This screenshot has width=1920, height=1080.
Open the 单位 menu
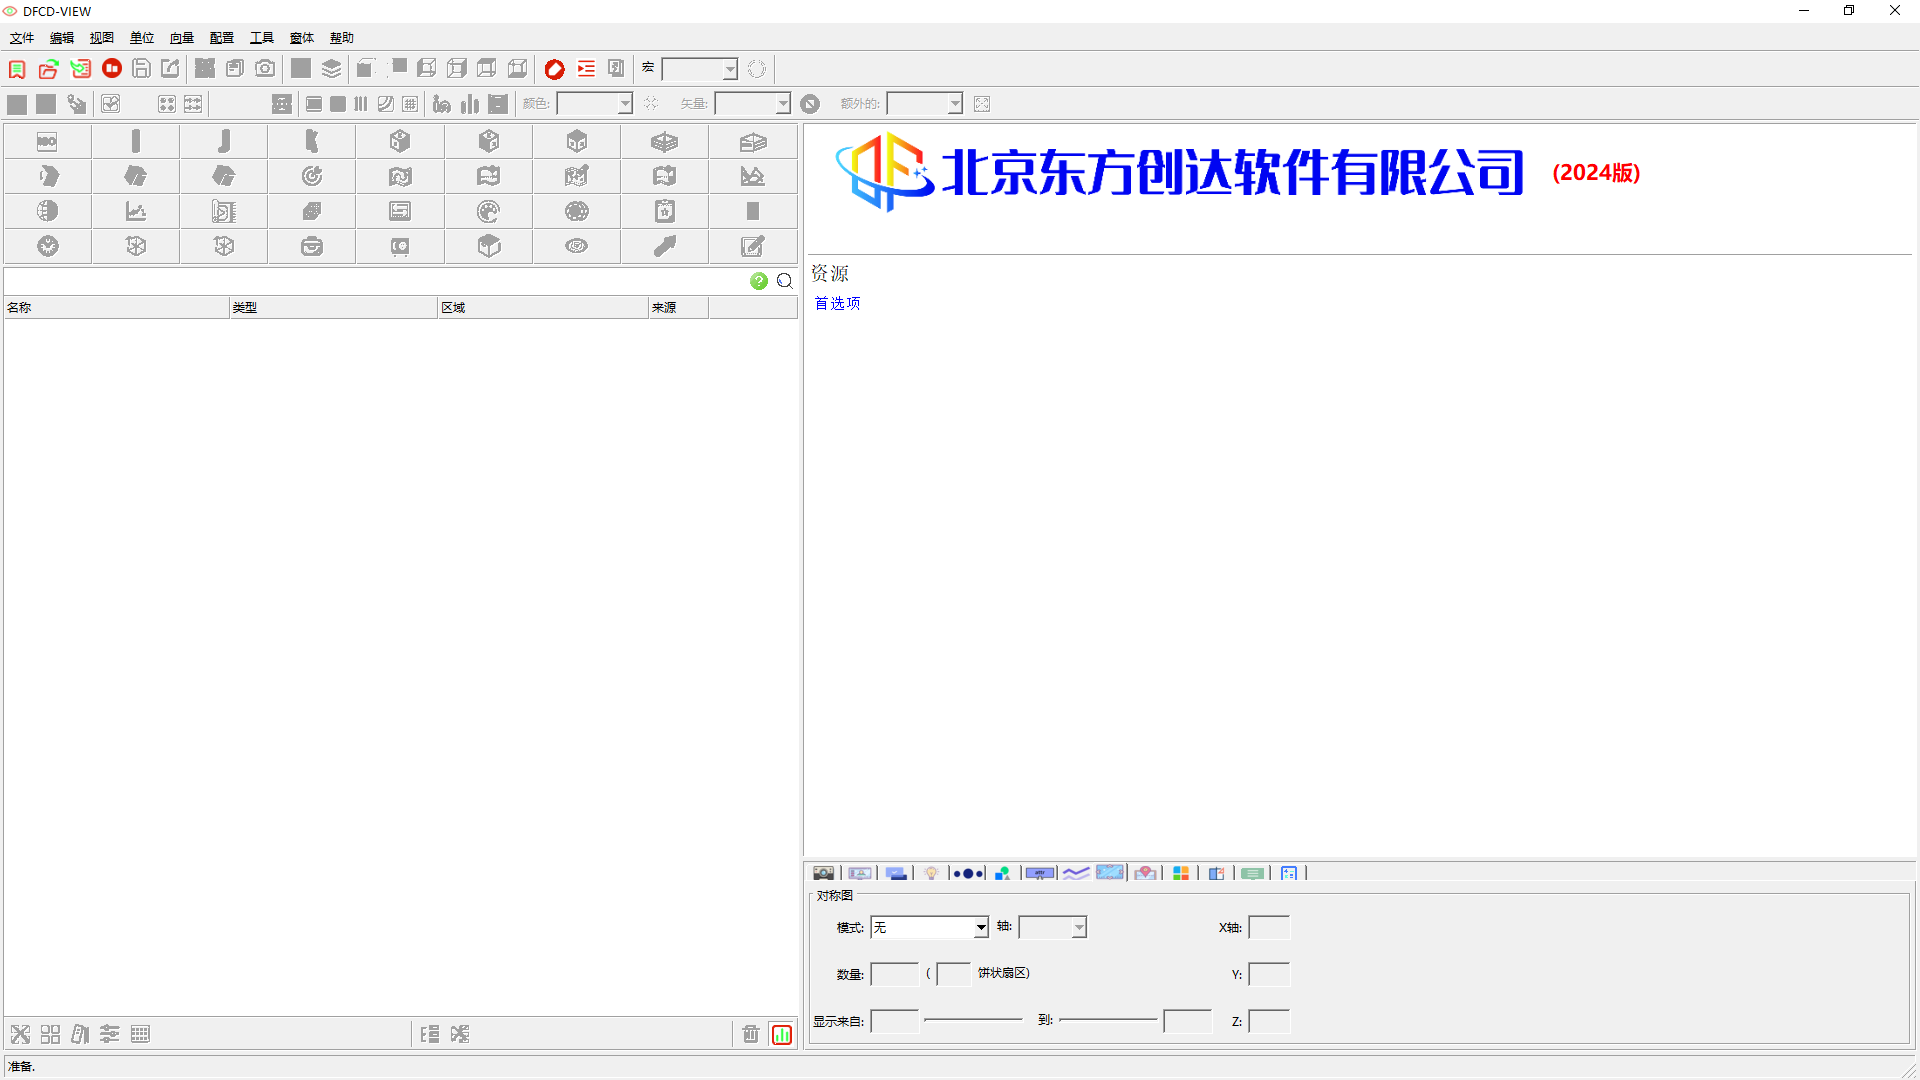point(142,38)
